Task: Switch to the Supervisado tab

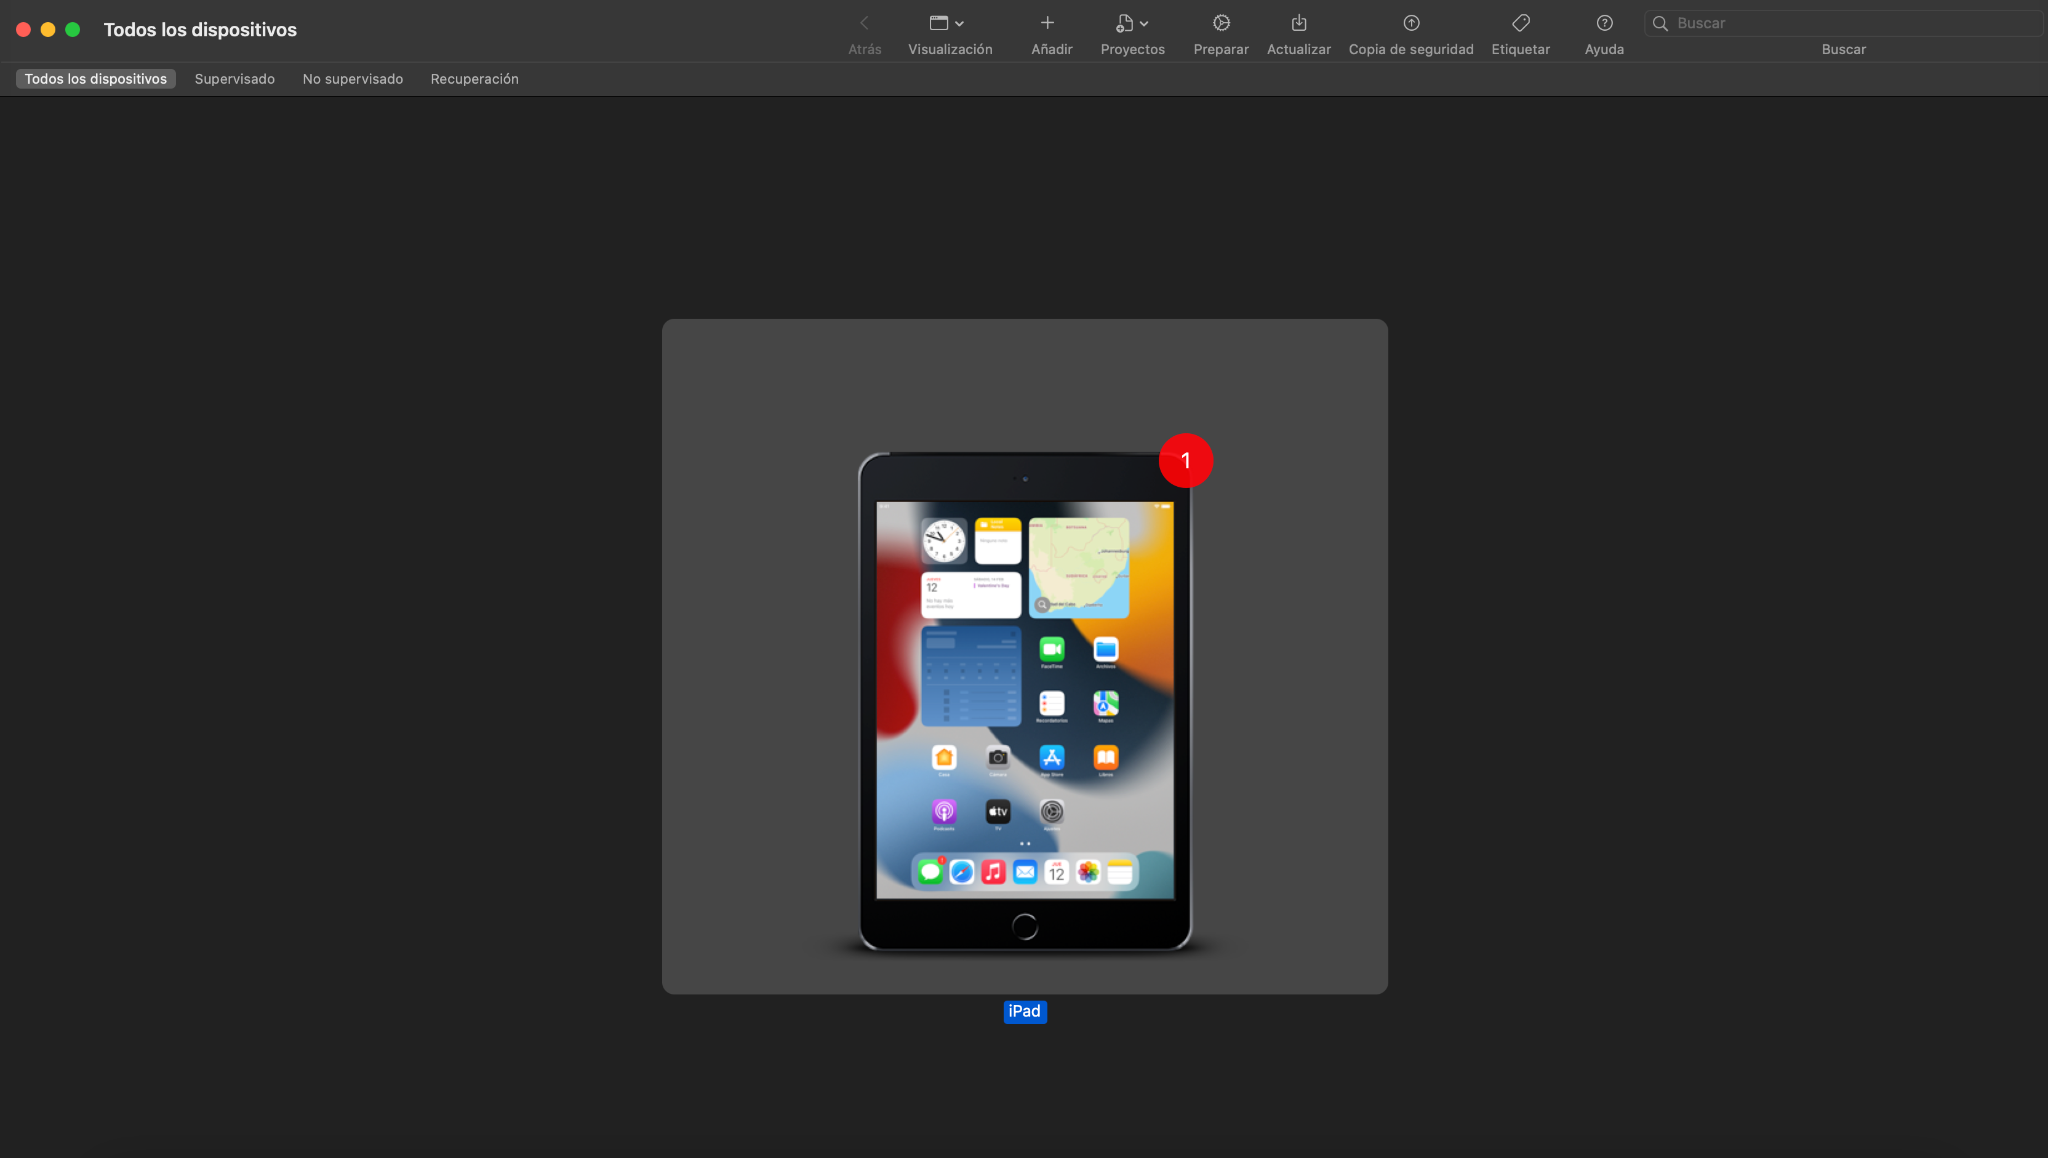Action: (234, 79)
